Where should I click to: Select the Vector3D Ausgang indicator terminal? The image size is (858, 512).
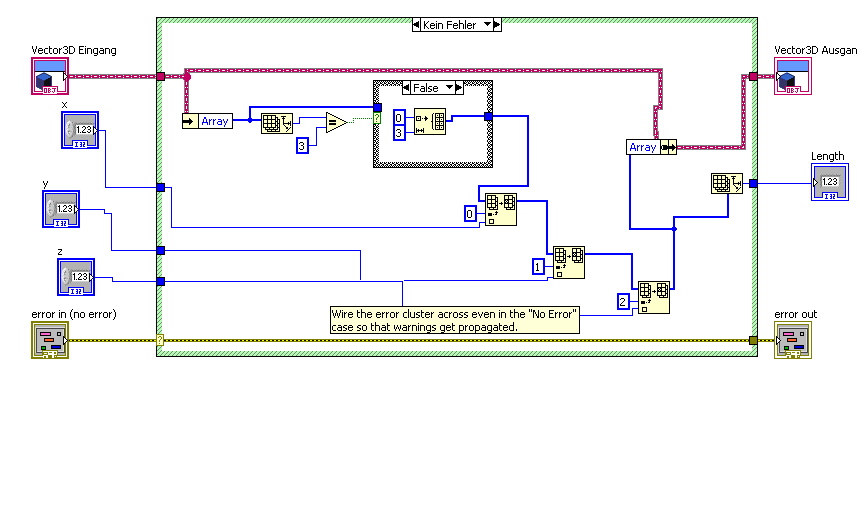coord(793,76)
